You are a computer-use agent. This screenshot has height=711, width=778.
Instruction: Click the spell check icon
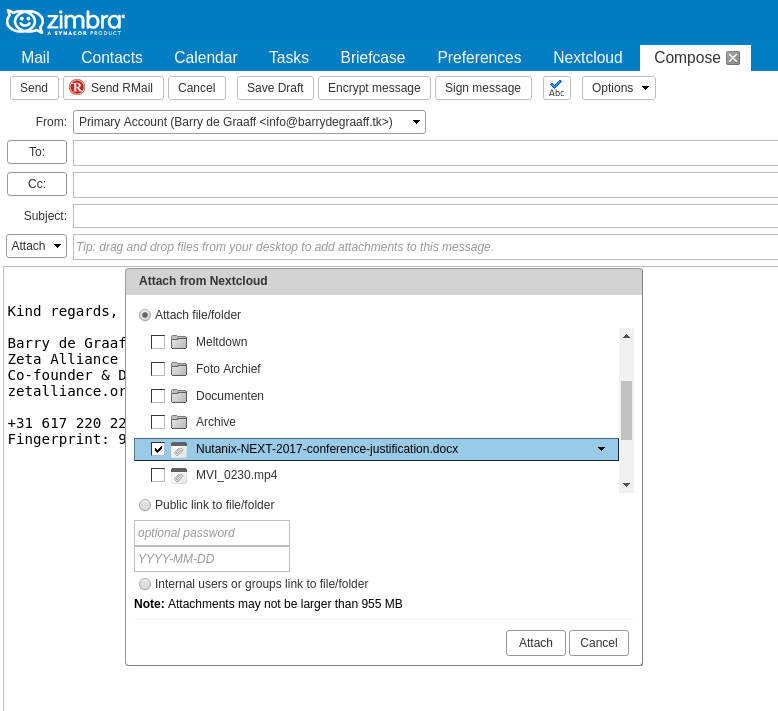pyautogui.click(x=556, y=88)
